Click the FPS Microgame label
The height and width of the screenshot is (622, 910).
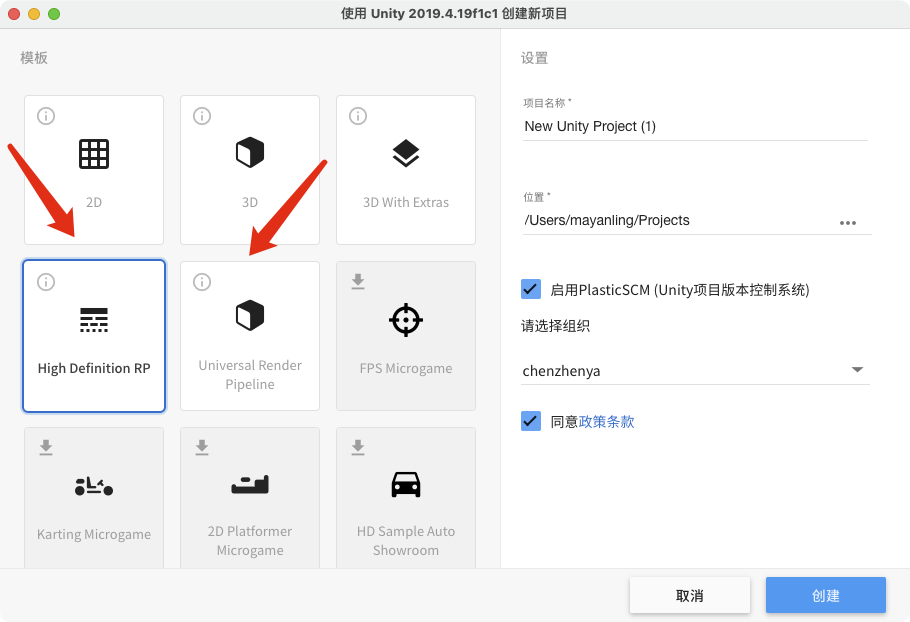coord(406,368)
